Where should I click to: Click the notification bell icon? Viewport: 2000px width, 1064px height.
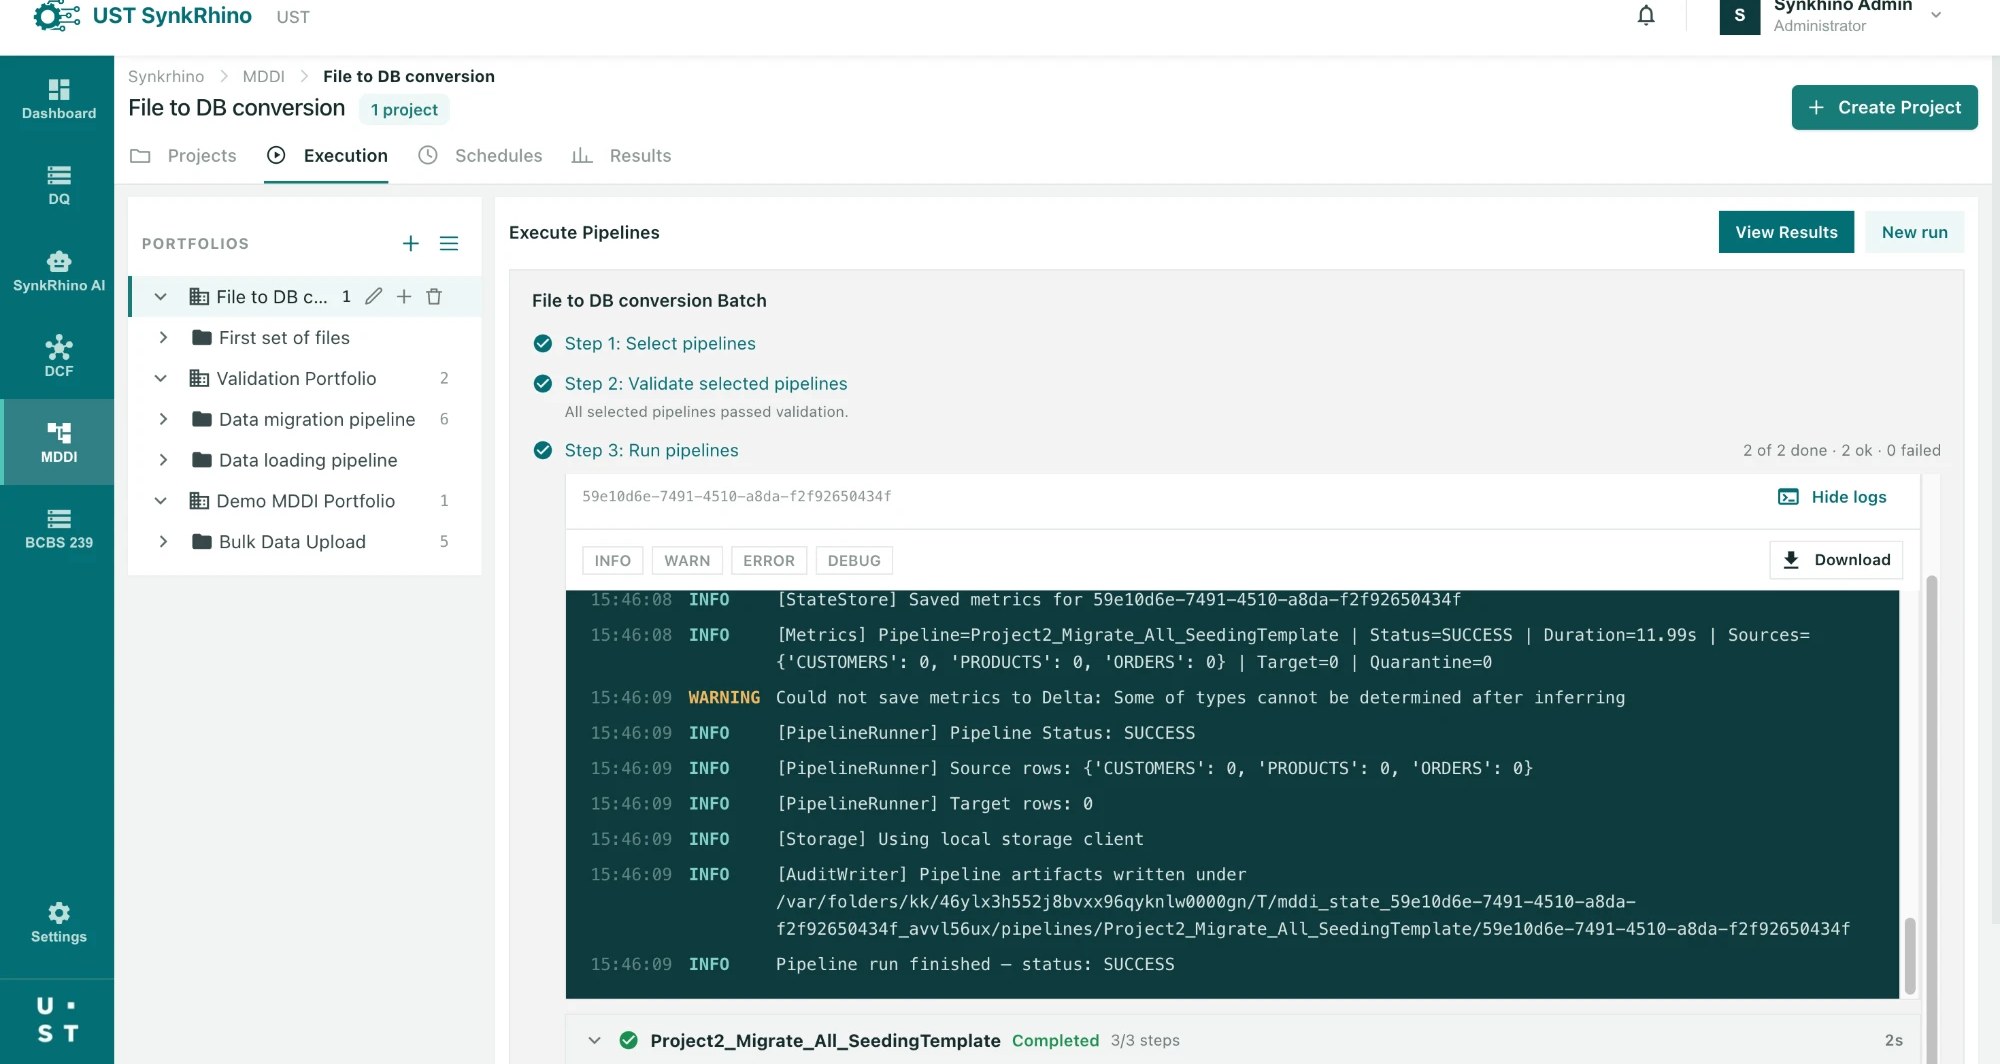click(x=1646, y=15)
